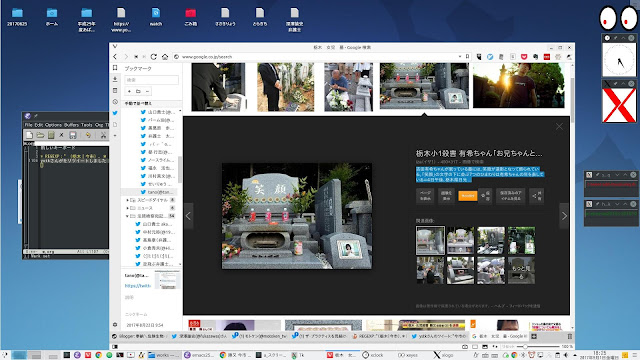Open the Twitter web panel in sidebar
This screenshot has height=360, width=640.
[115, 113]
